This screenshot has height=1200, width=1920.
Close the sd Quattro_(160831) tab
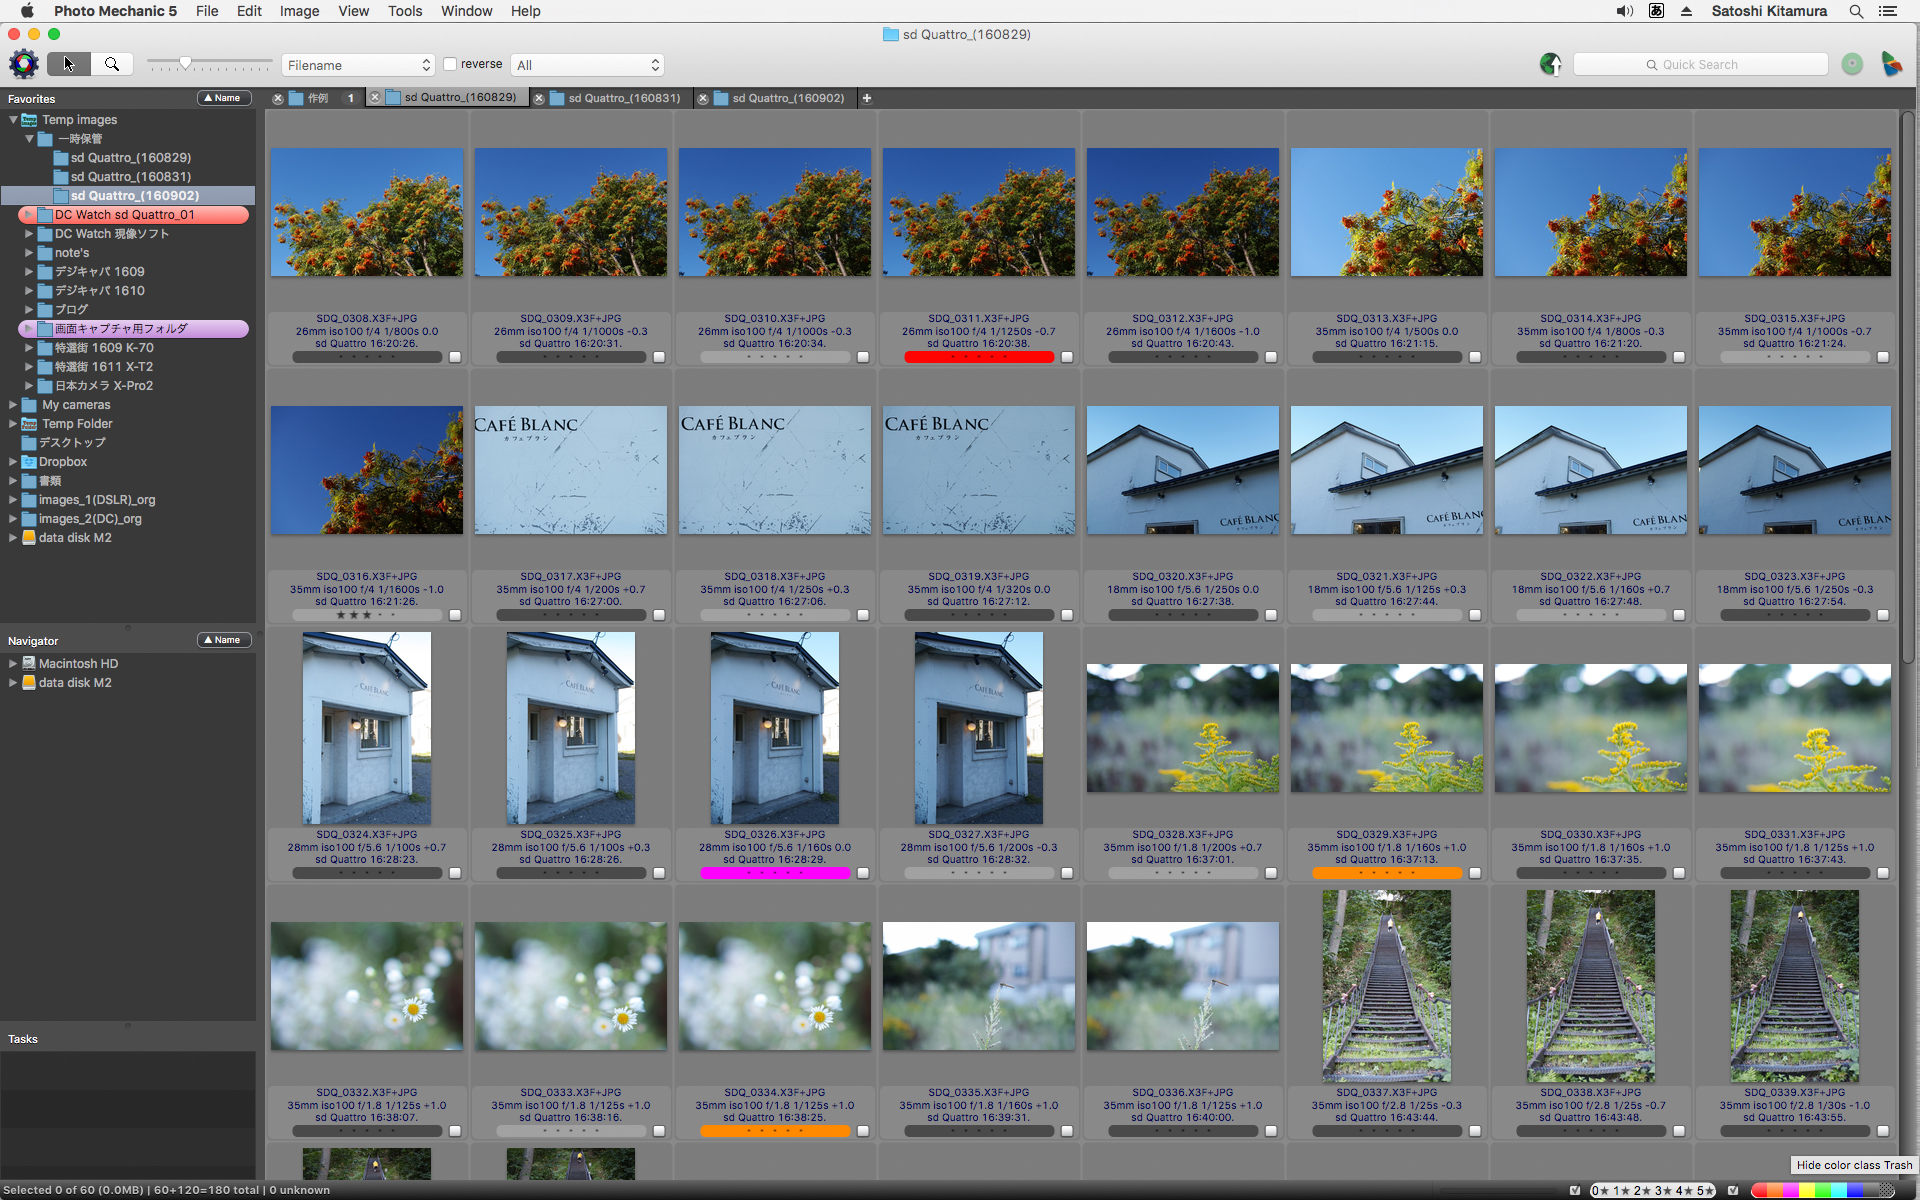click(540, 98)
